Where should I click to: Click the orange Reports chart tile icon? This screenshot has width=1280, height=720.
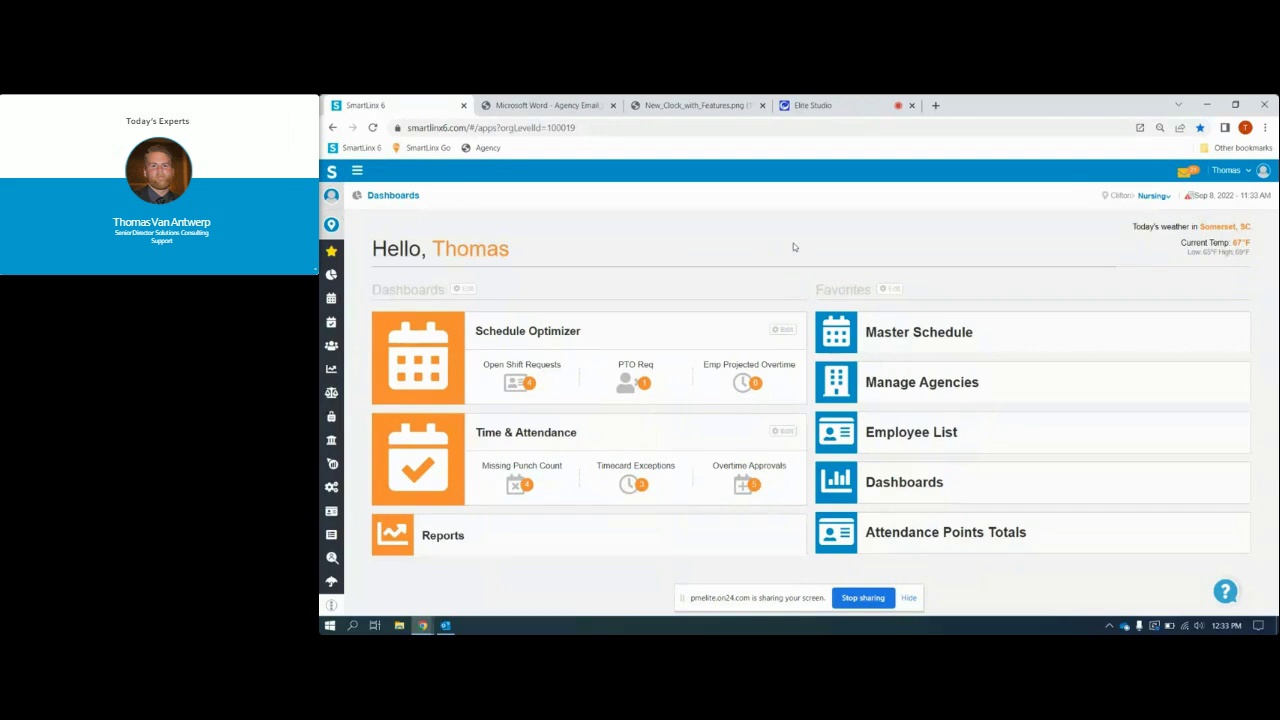(393, 535)
